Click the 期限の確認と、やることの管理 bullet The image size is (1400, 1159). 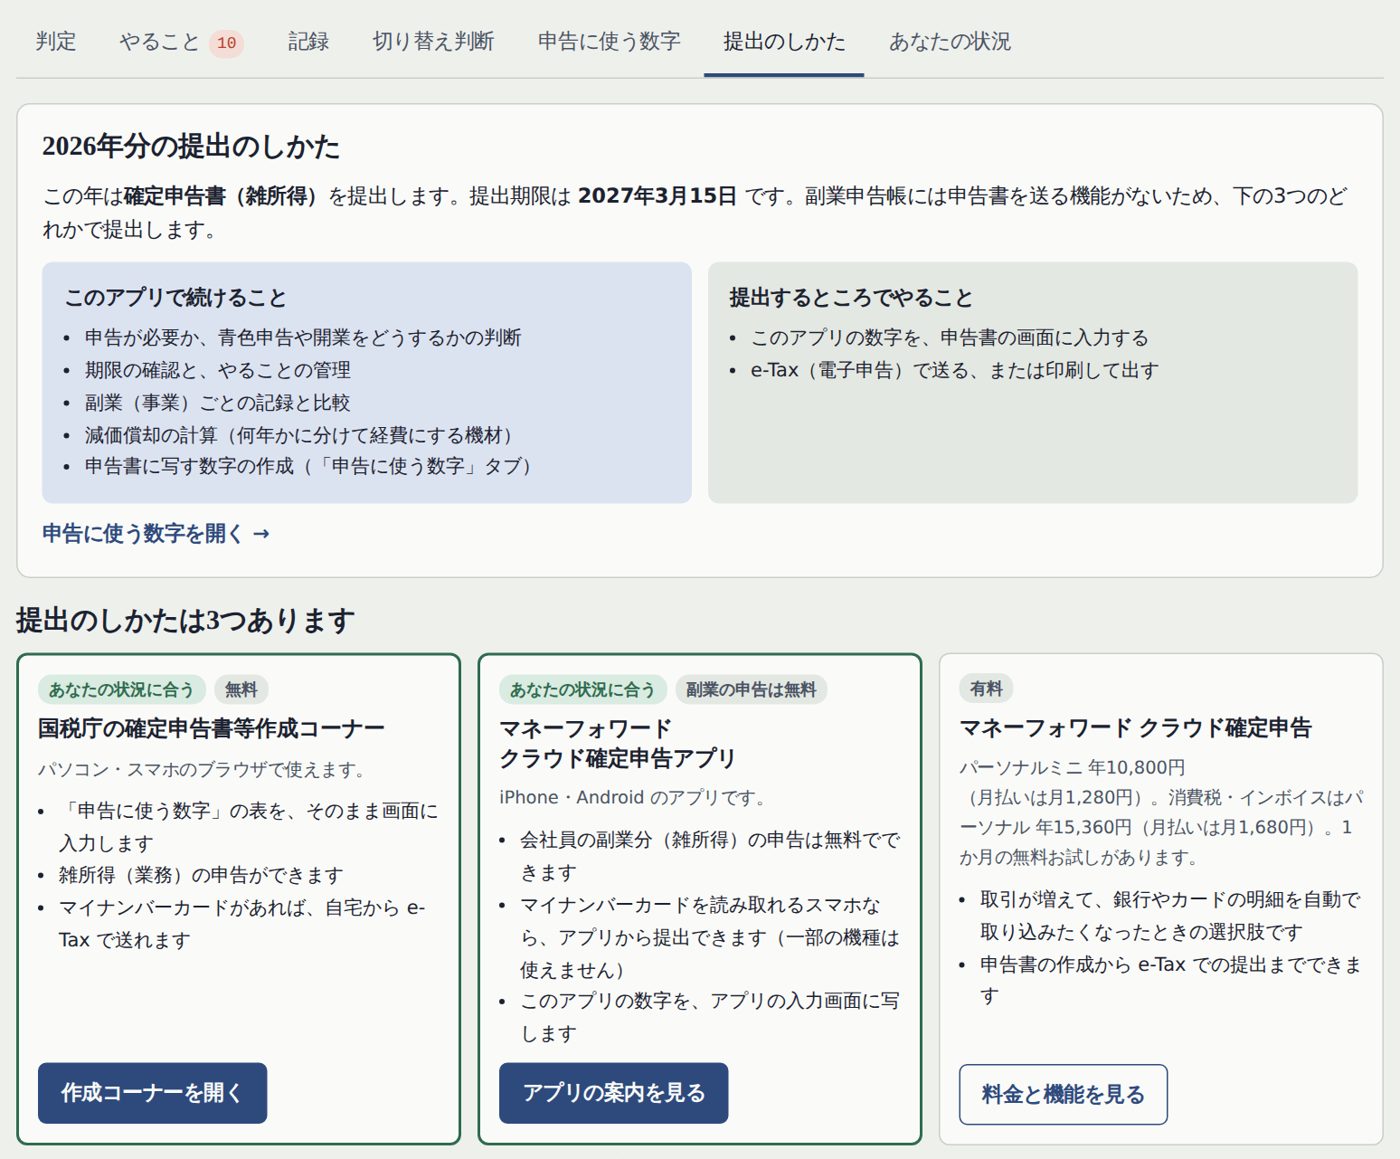click(x=218, y=370)
